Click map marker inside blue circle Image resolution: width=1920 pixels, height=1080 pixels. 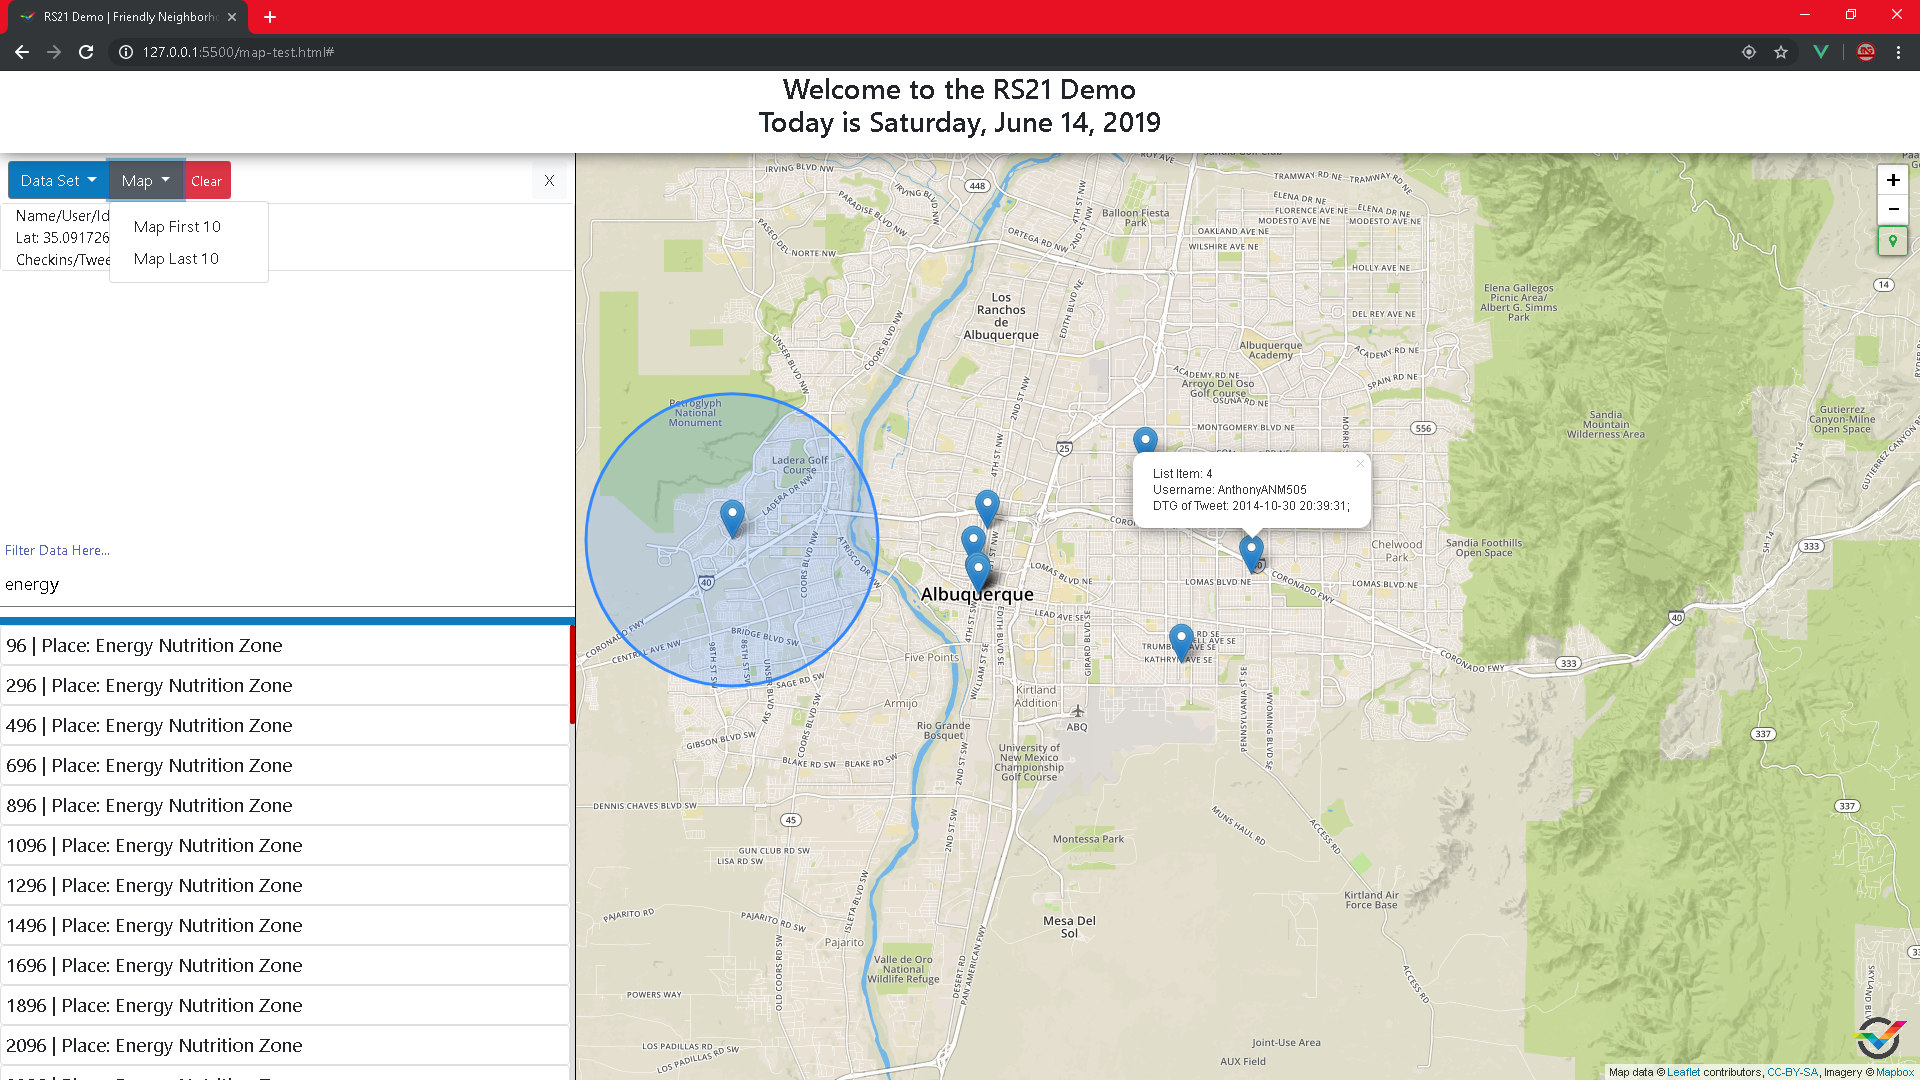click(x=732, y=519)
